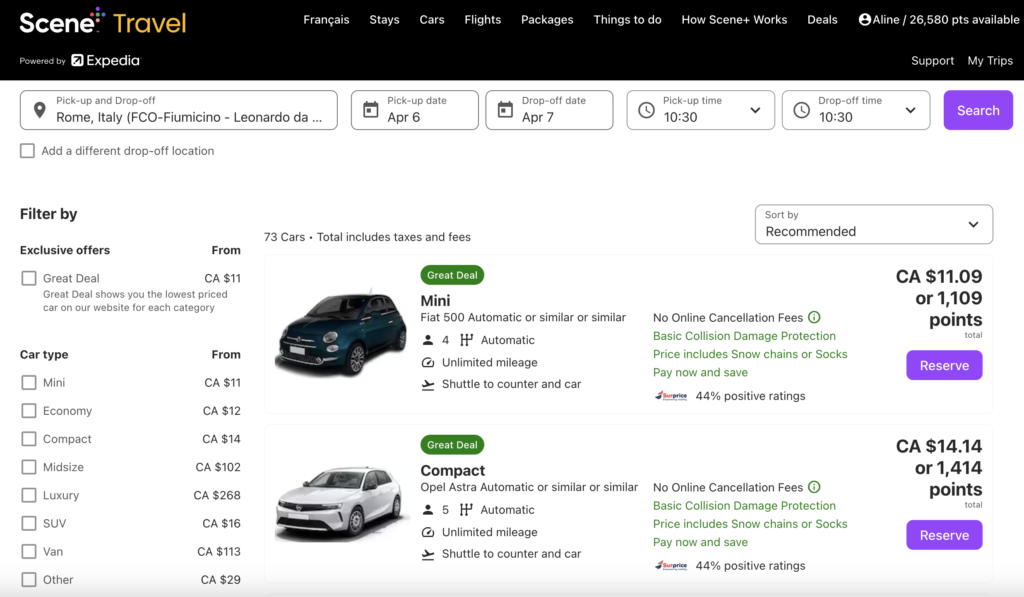Click info icon next to Compact cancellation fees
This screenshot has width=1024, height=597.
coord(814,488)
